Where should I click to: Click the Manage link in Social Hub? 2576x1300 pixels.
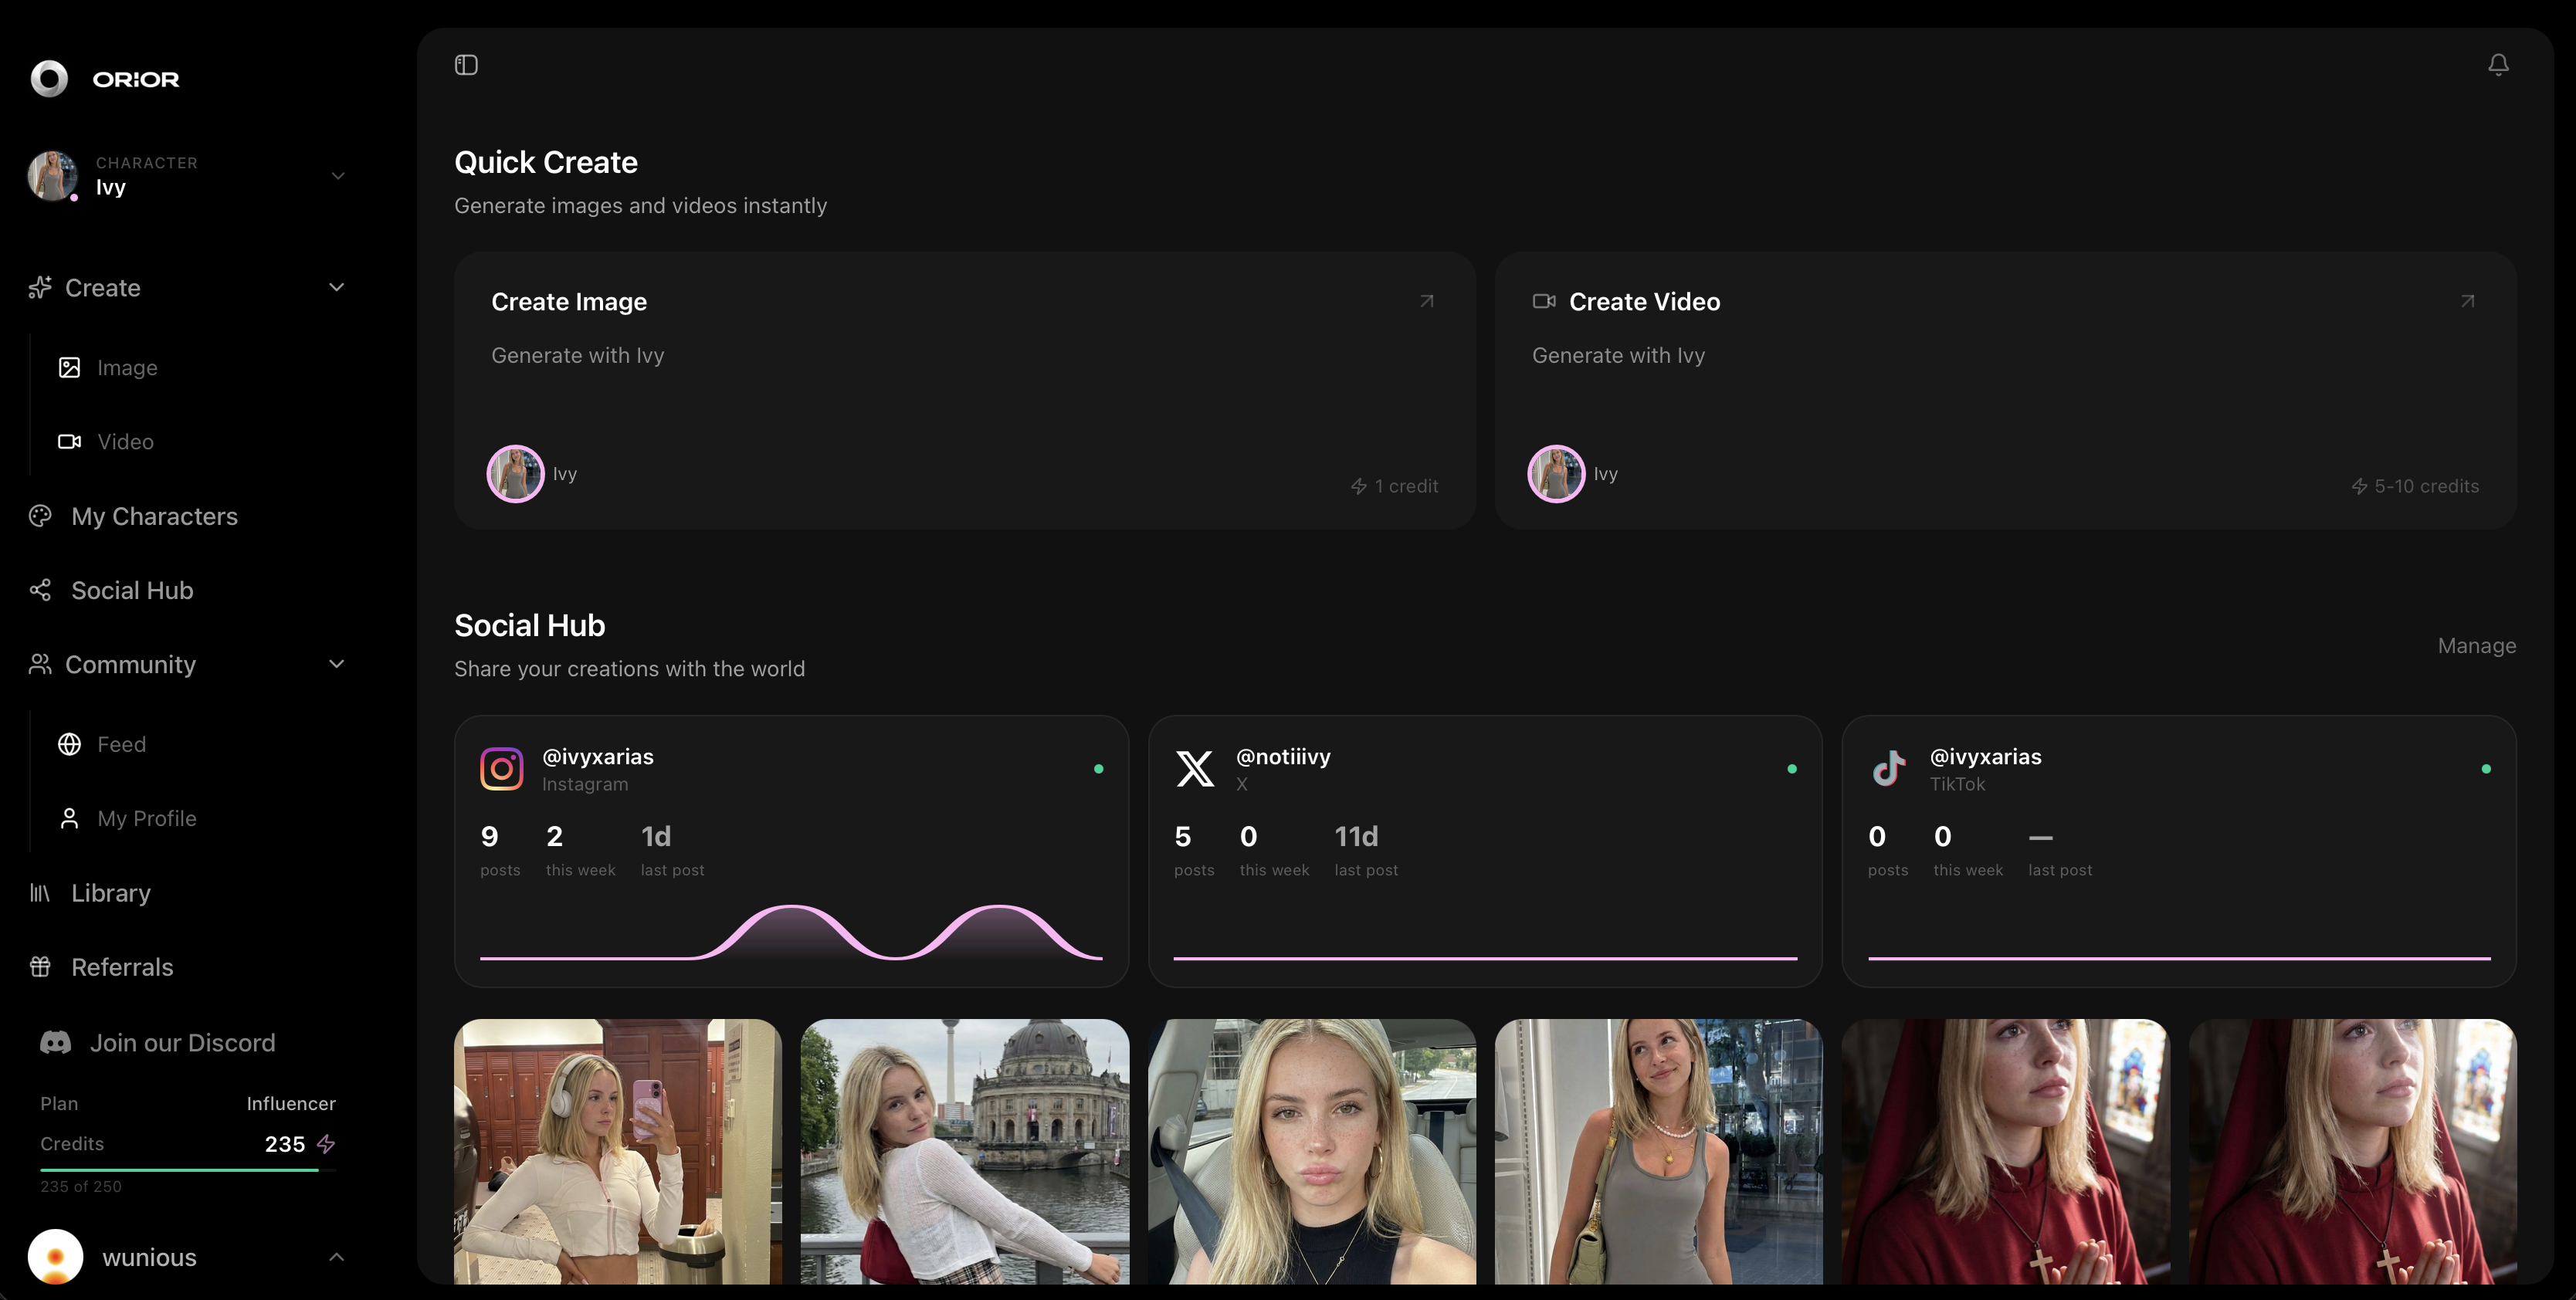tap(2476, 645)
